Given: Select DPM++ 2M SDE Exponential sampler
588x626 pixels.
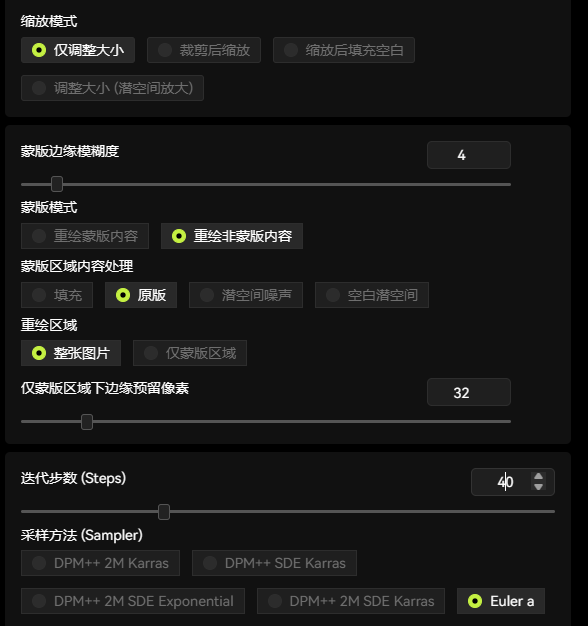Looking at the screenshot, I should click(x=133, y=601).
